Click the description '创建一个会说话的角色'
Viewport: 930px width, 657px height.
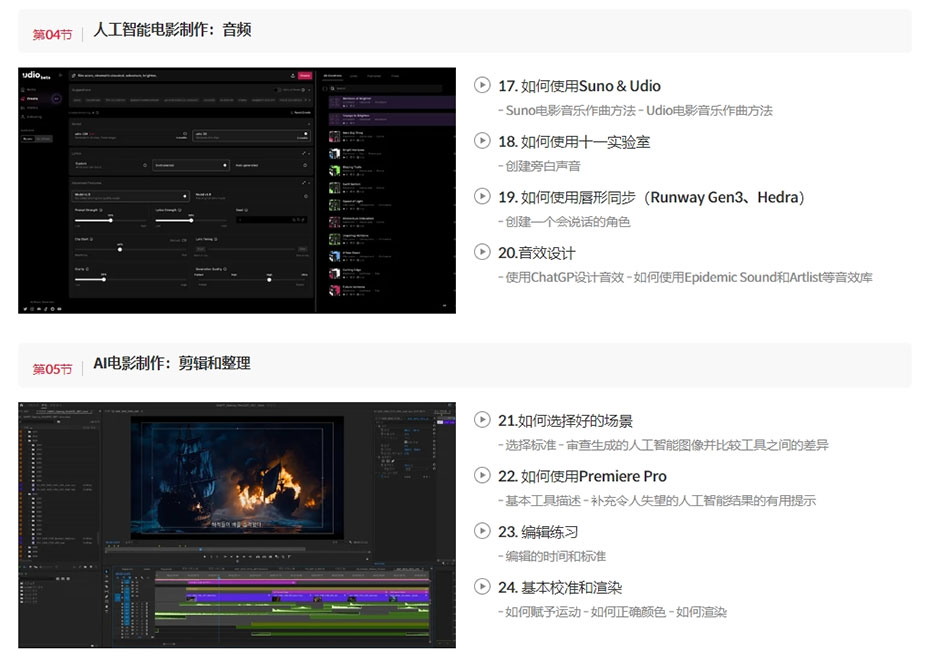click(x=564, y=222)
